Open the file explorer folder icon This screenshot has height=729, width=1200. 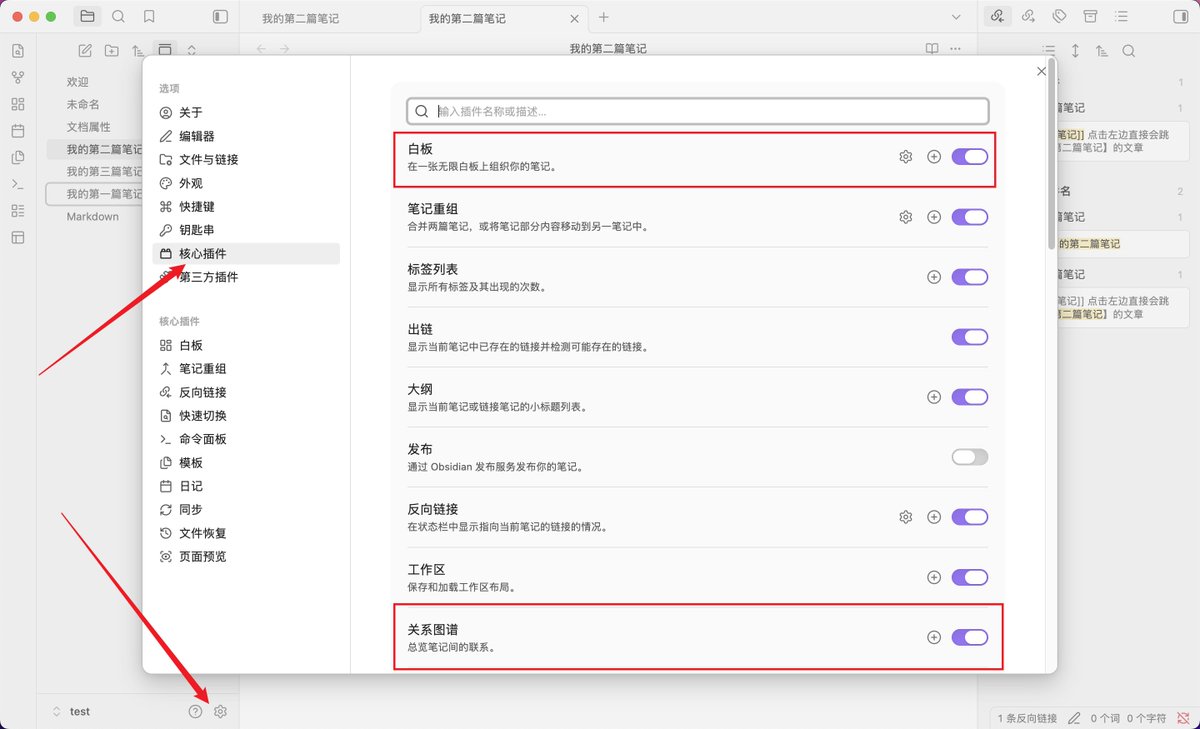87,17
